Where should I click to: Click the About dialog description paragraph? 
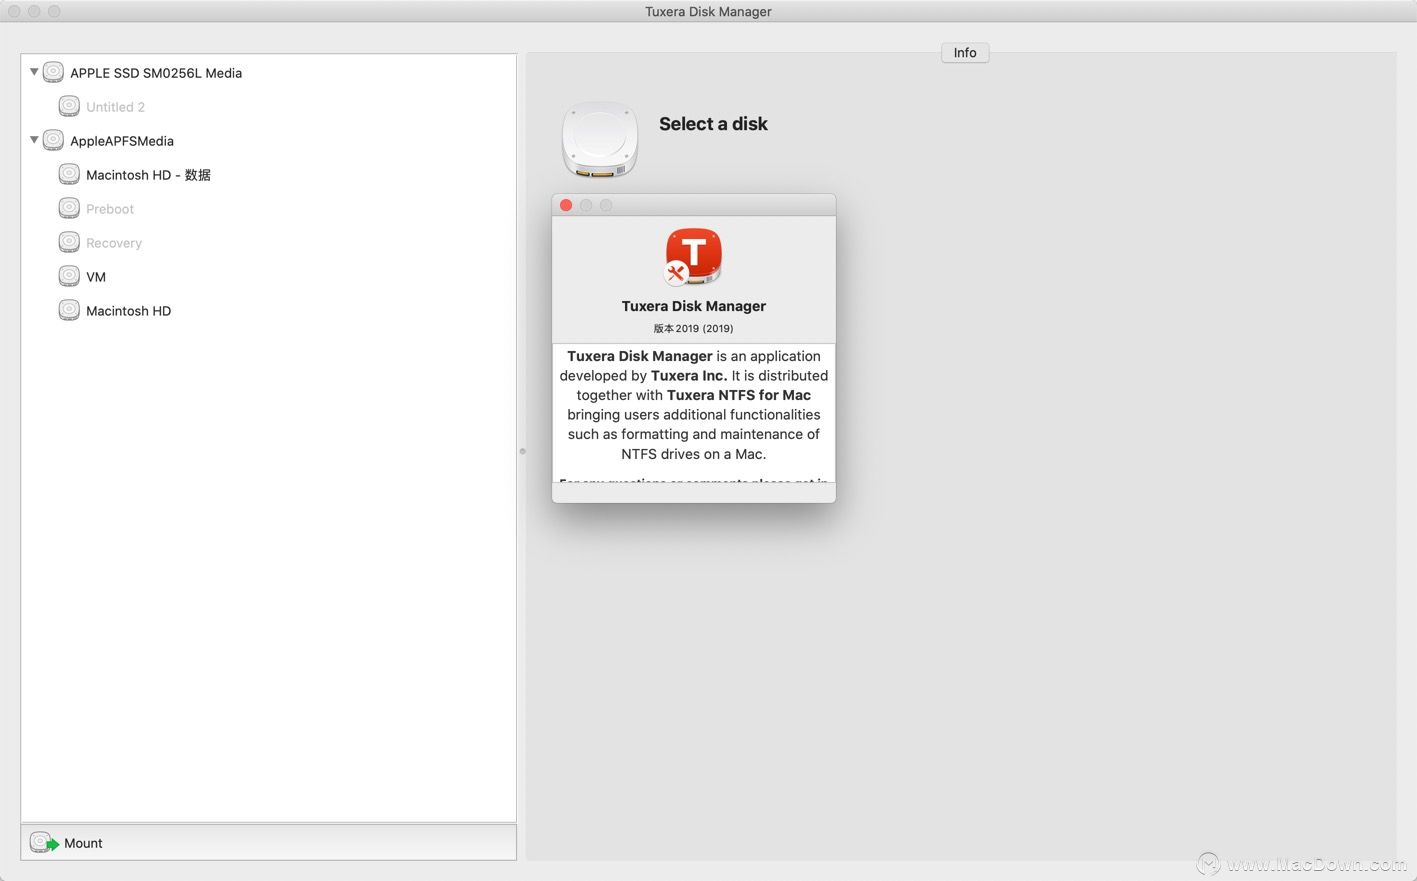tap(694, 405)
